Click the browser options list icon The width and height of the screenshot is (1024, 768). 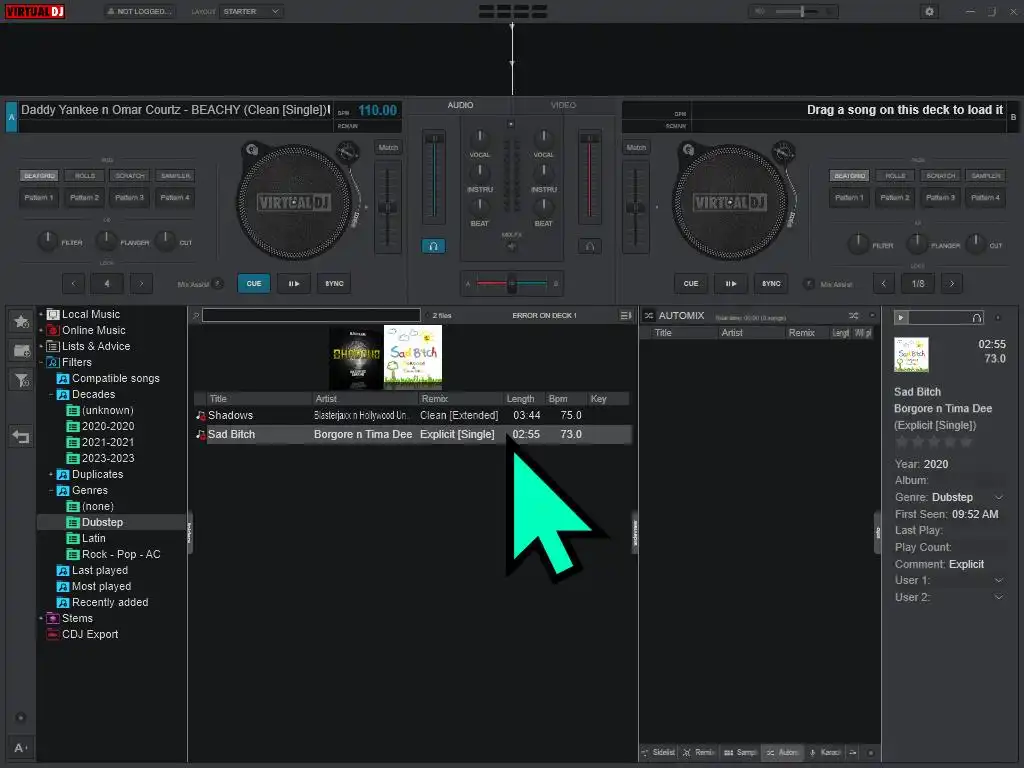pyautogui.click(x=626, y=315)
